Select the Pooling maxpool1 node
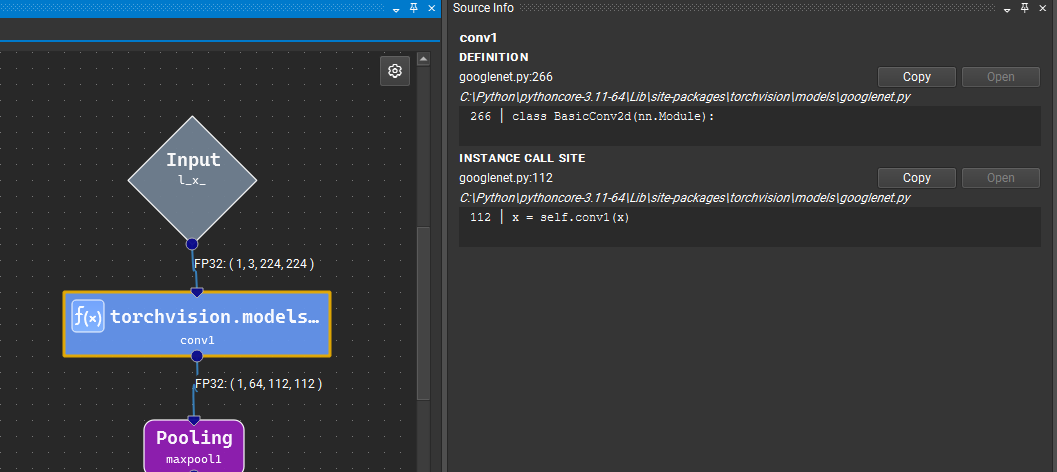Screen dimensions: 1057x472 click(x=194, y=446)
